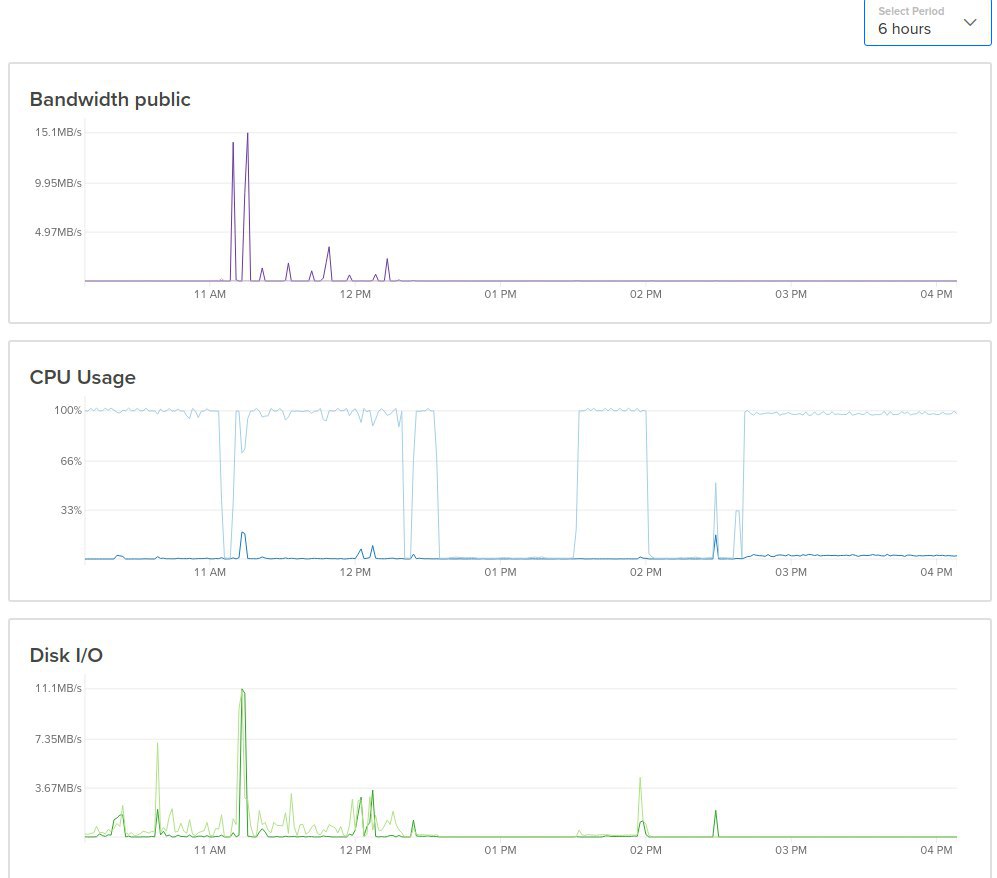Click the 11 AM tick in Bandwidth chart
997x878 pixels.
click(x=210, y=294)
